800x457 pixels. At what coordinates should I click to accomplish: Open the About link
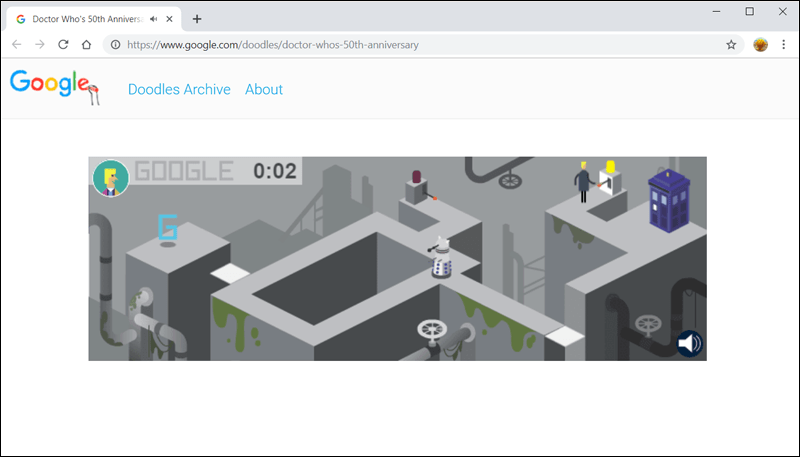264,89
